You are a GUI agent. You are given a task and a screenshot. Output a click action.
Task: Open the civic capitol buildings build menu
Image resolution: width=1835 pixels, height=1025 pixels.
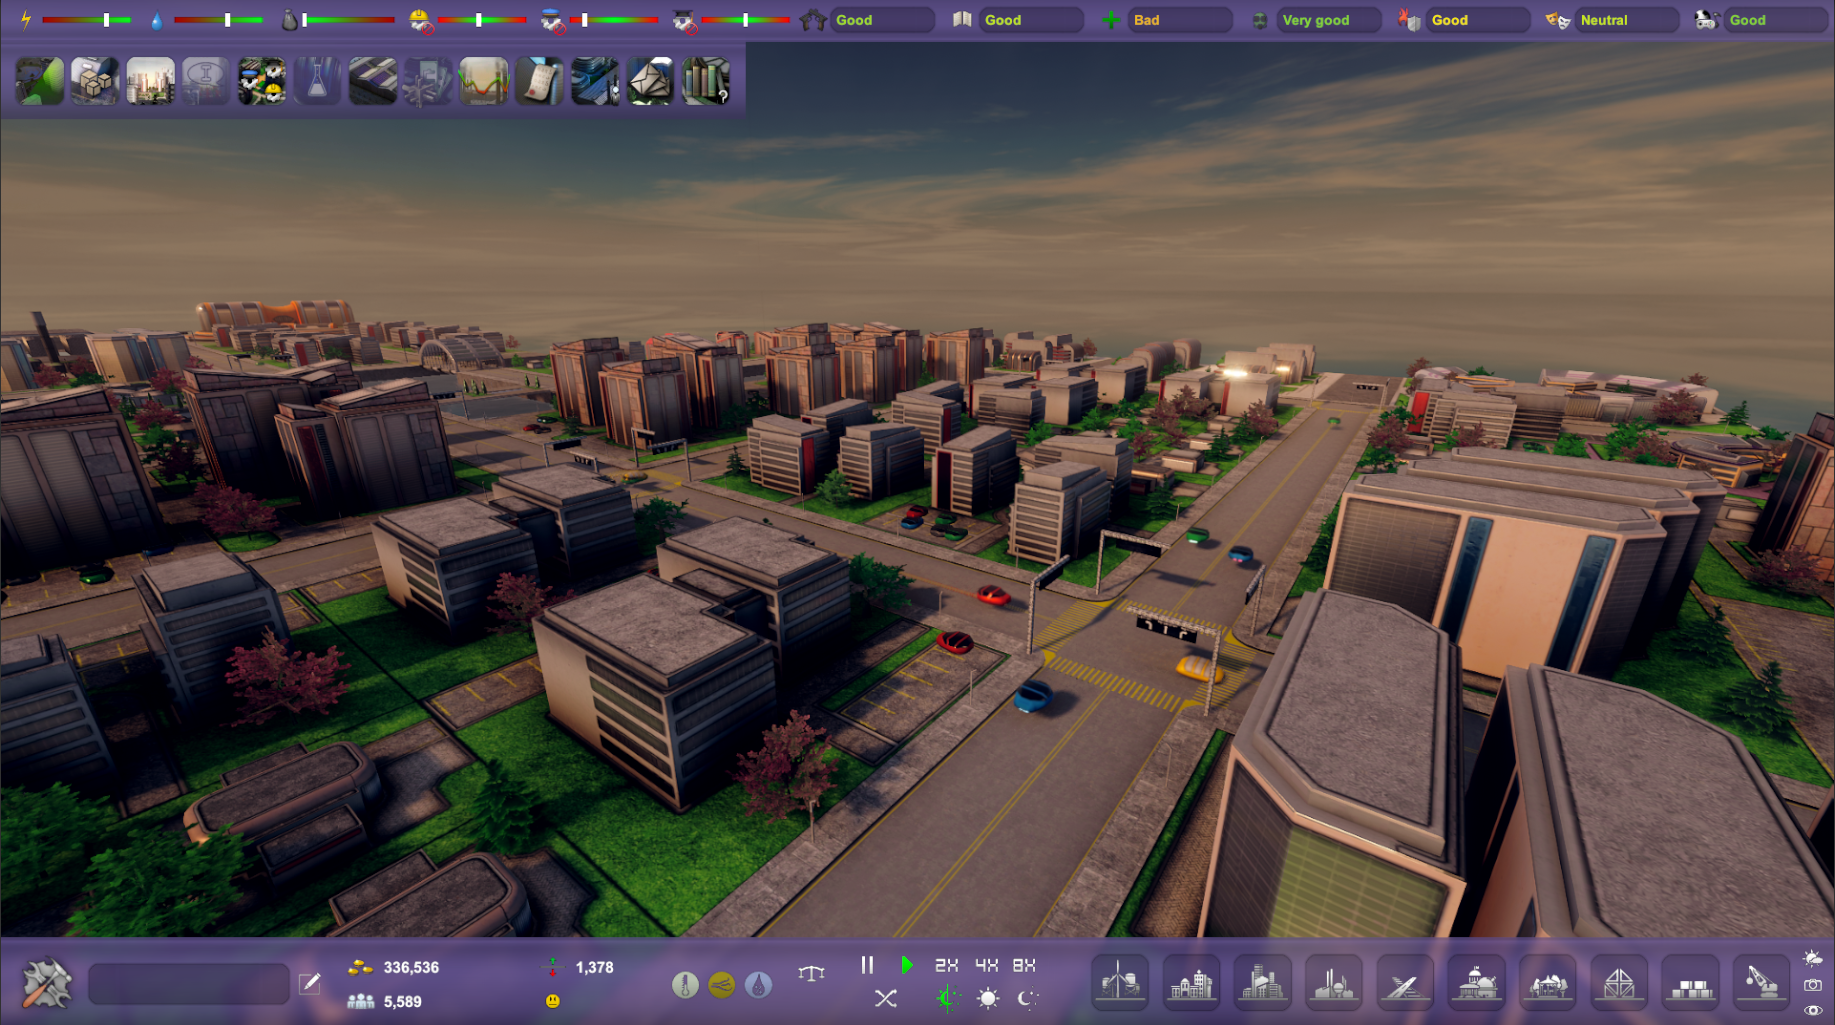pos(1476,983)
